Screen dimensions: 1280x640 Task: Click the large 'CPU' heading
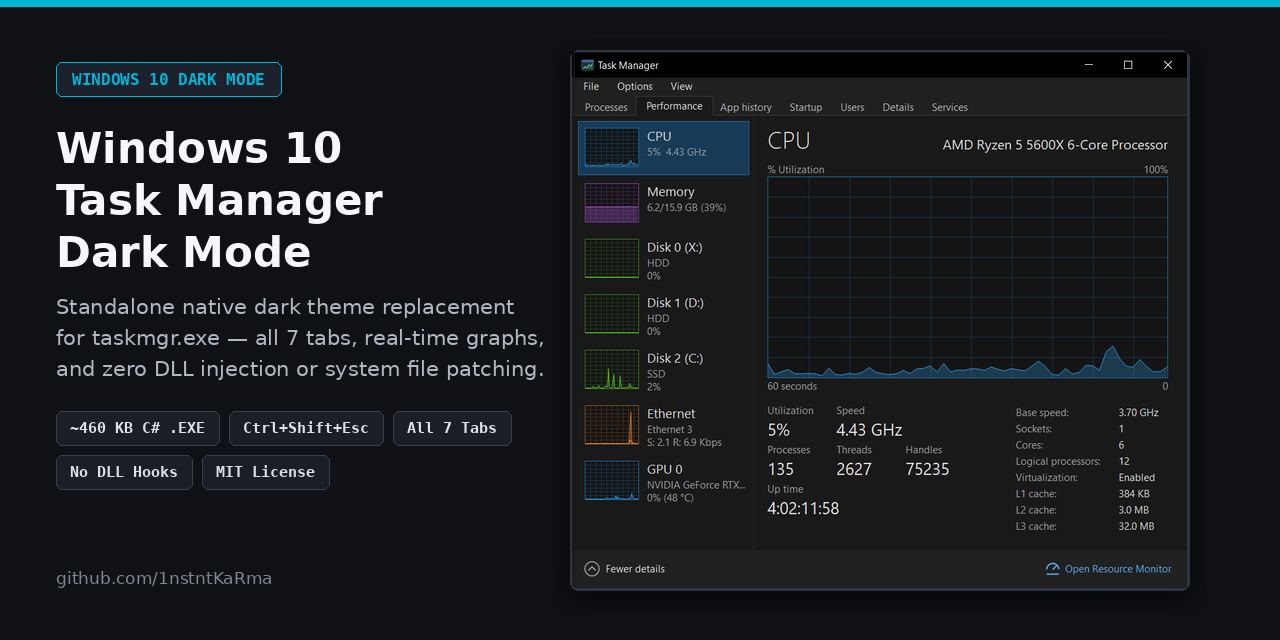789,141
